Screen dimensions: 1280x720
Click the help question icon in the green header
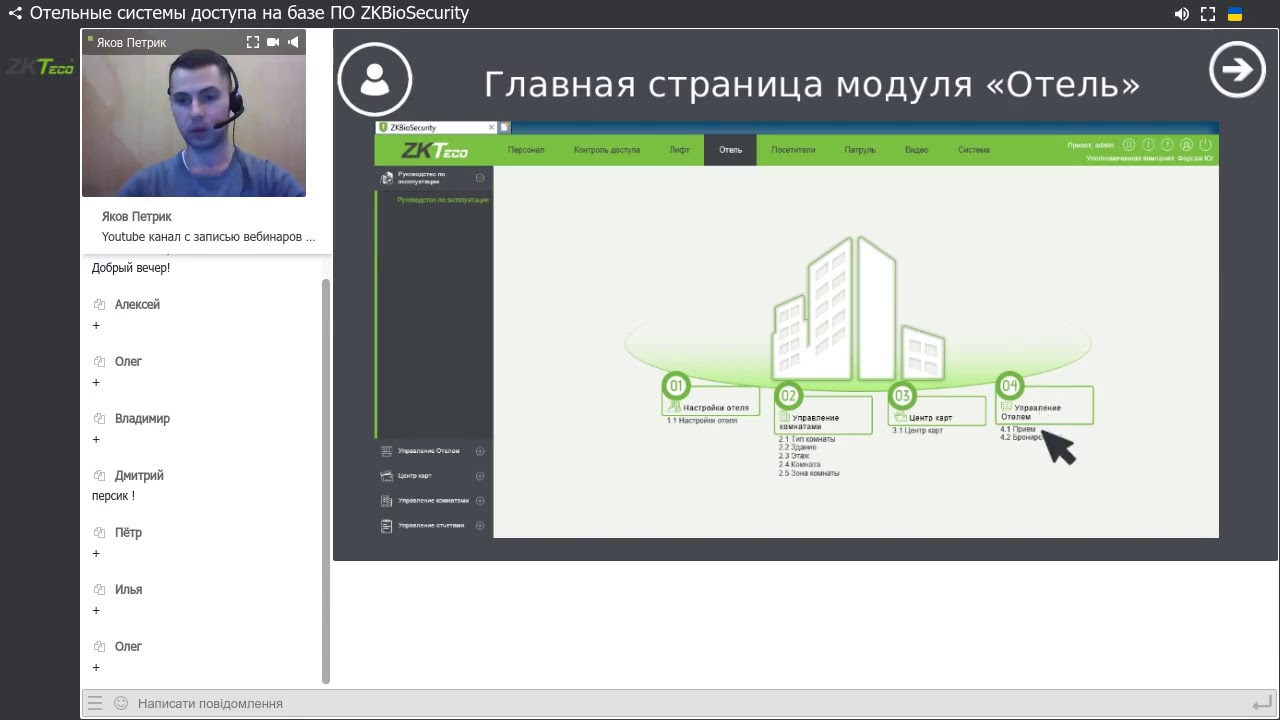click(x=1167, y=145)
